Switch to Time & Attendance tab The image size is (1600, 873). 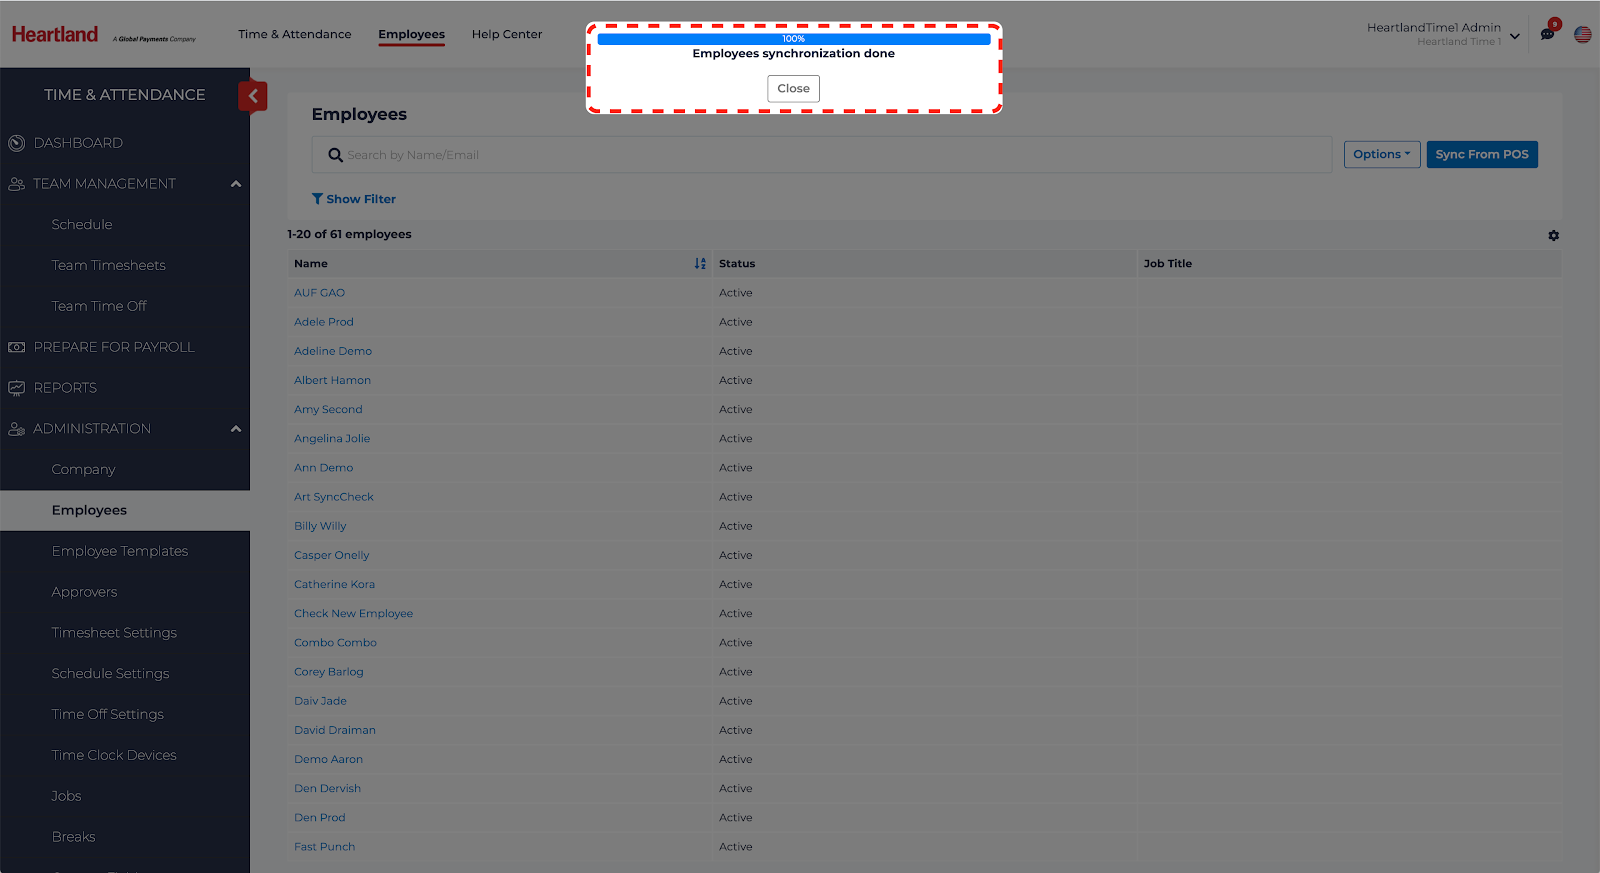294,34
